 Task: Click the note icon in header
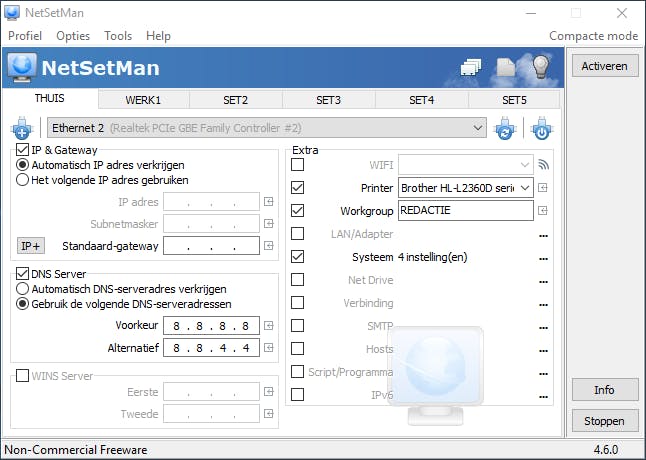[x=506, y=68]
